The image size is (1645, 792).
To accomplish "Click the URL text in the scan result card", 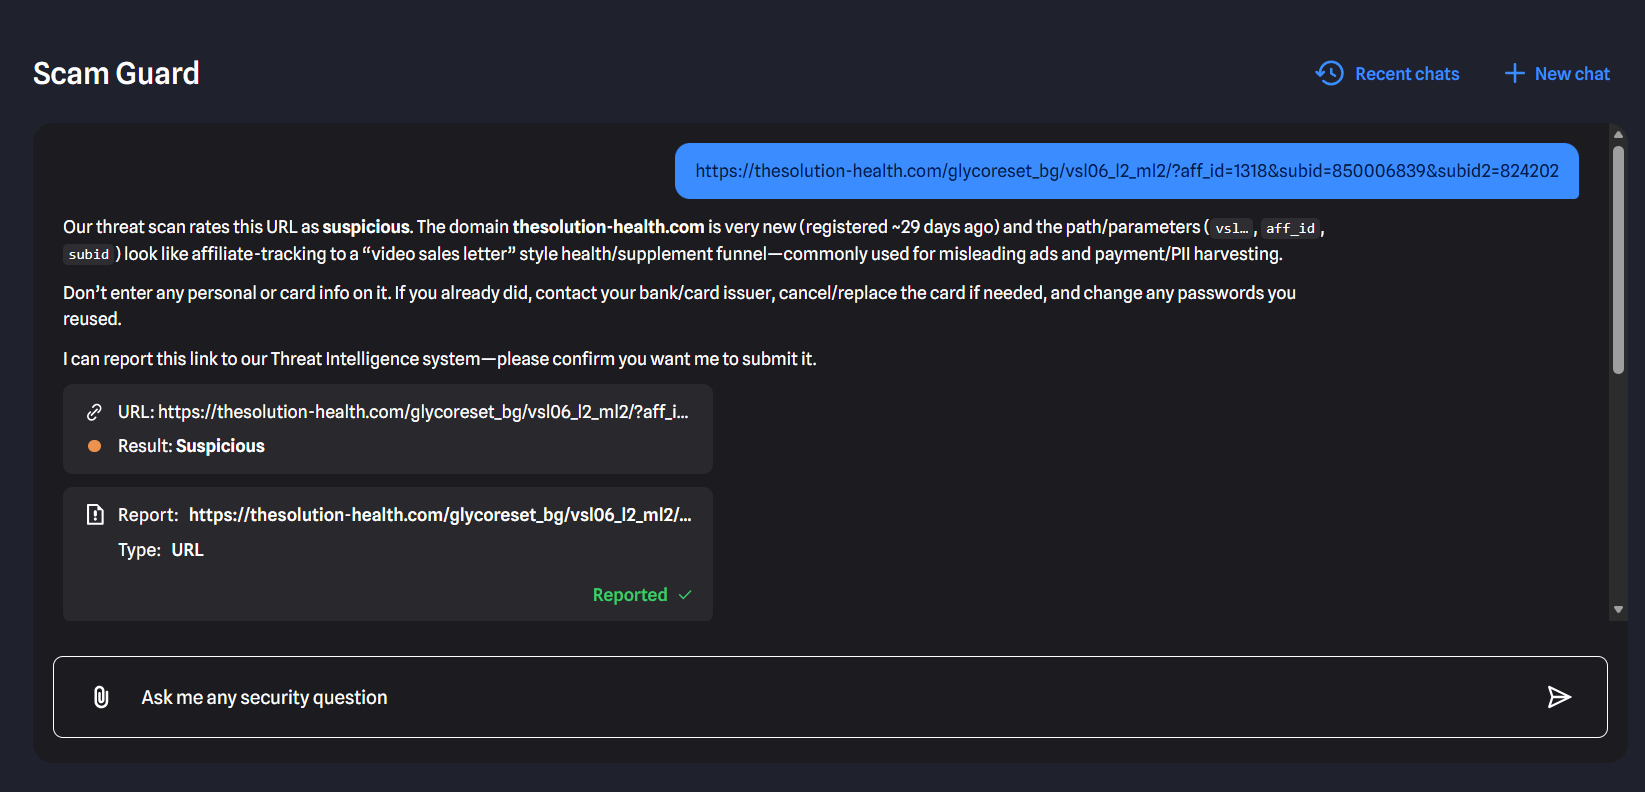I will click(x=403, y=412).
